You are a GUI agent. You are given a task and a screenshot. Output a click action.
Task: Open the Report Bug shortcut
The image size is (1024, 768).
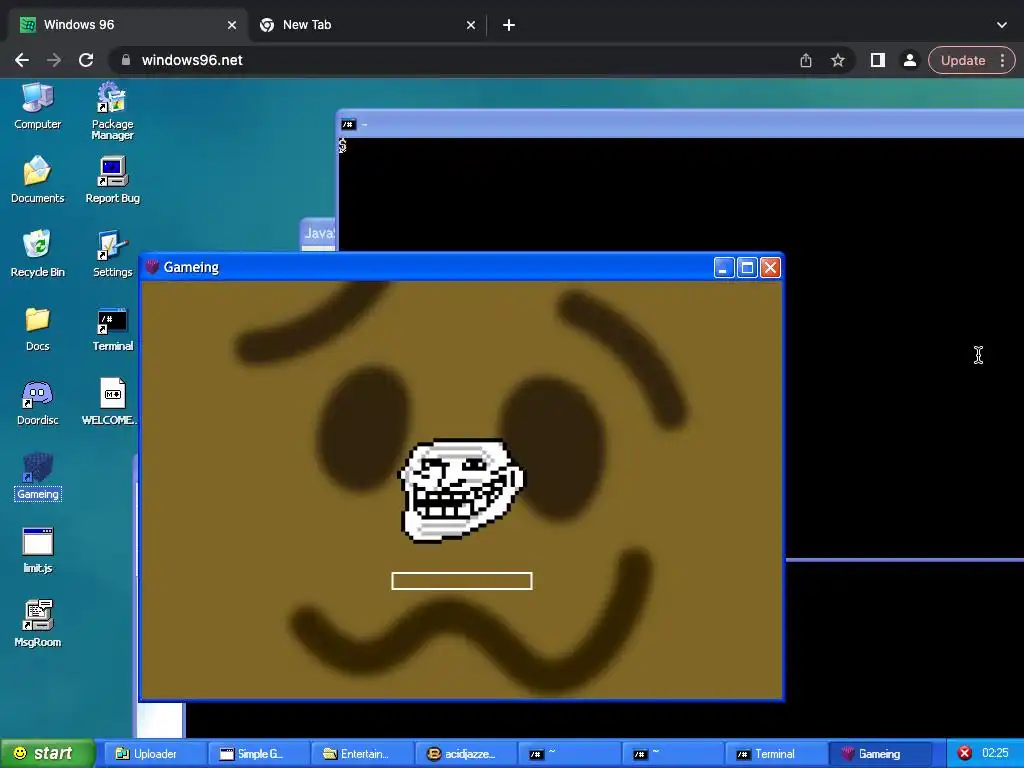[112, 180]
